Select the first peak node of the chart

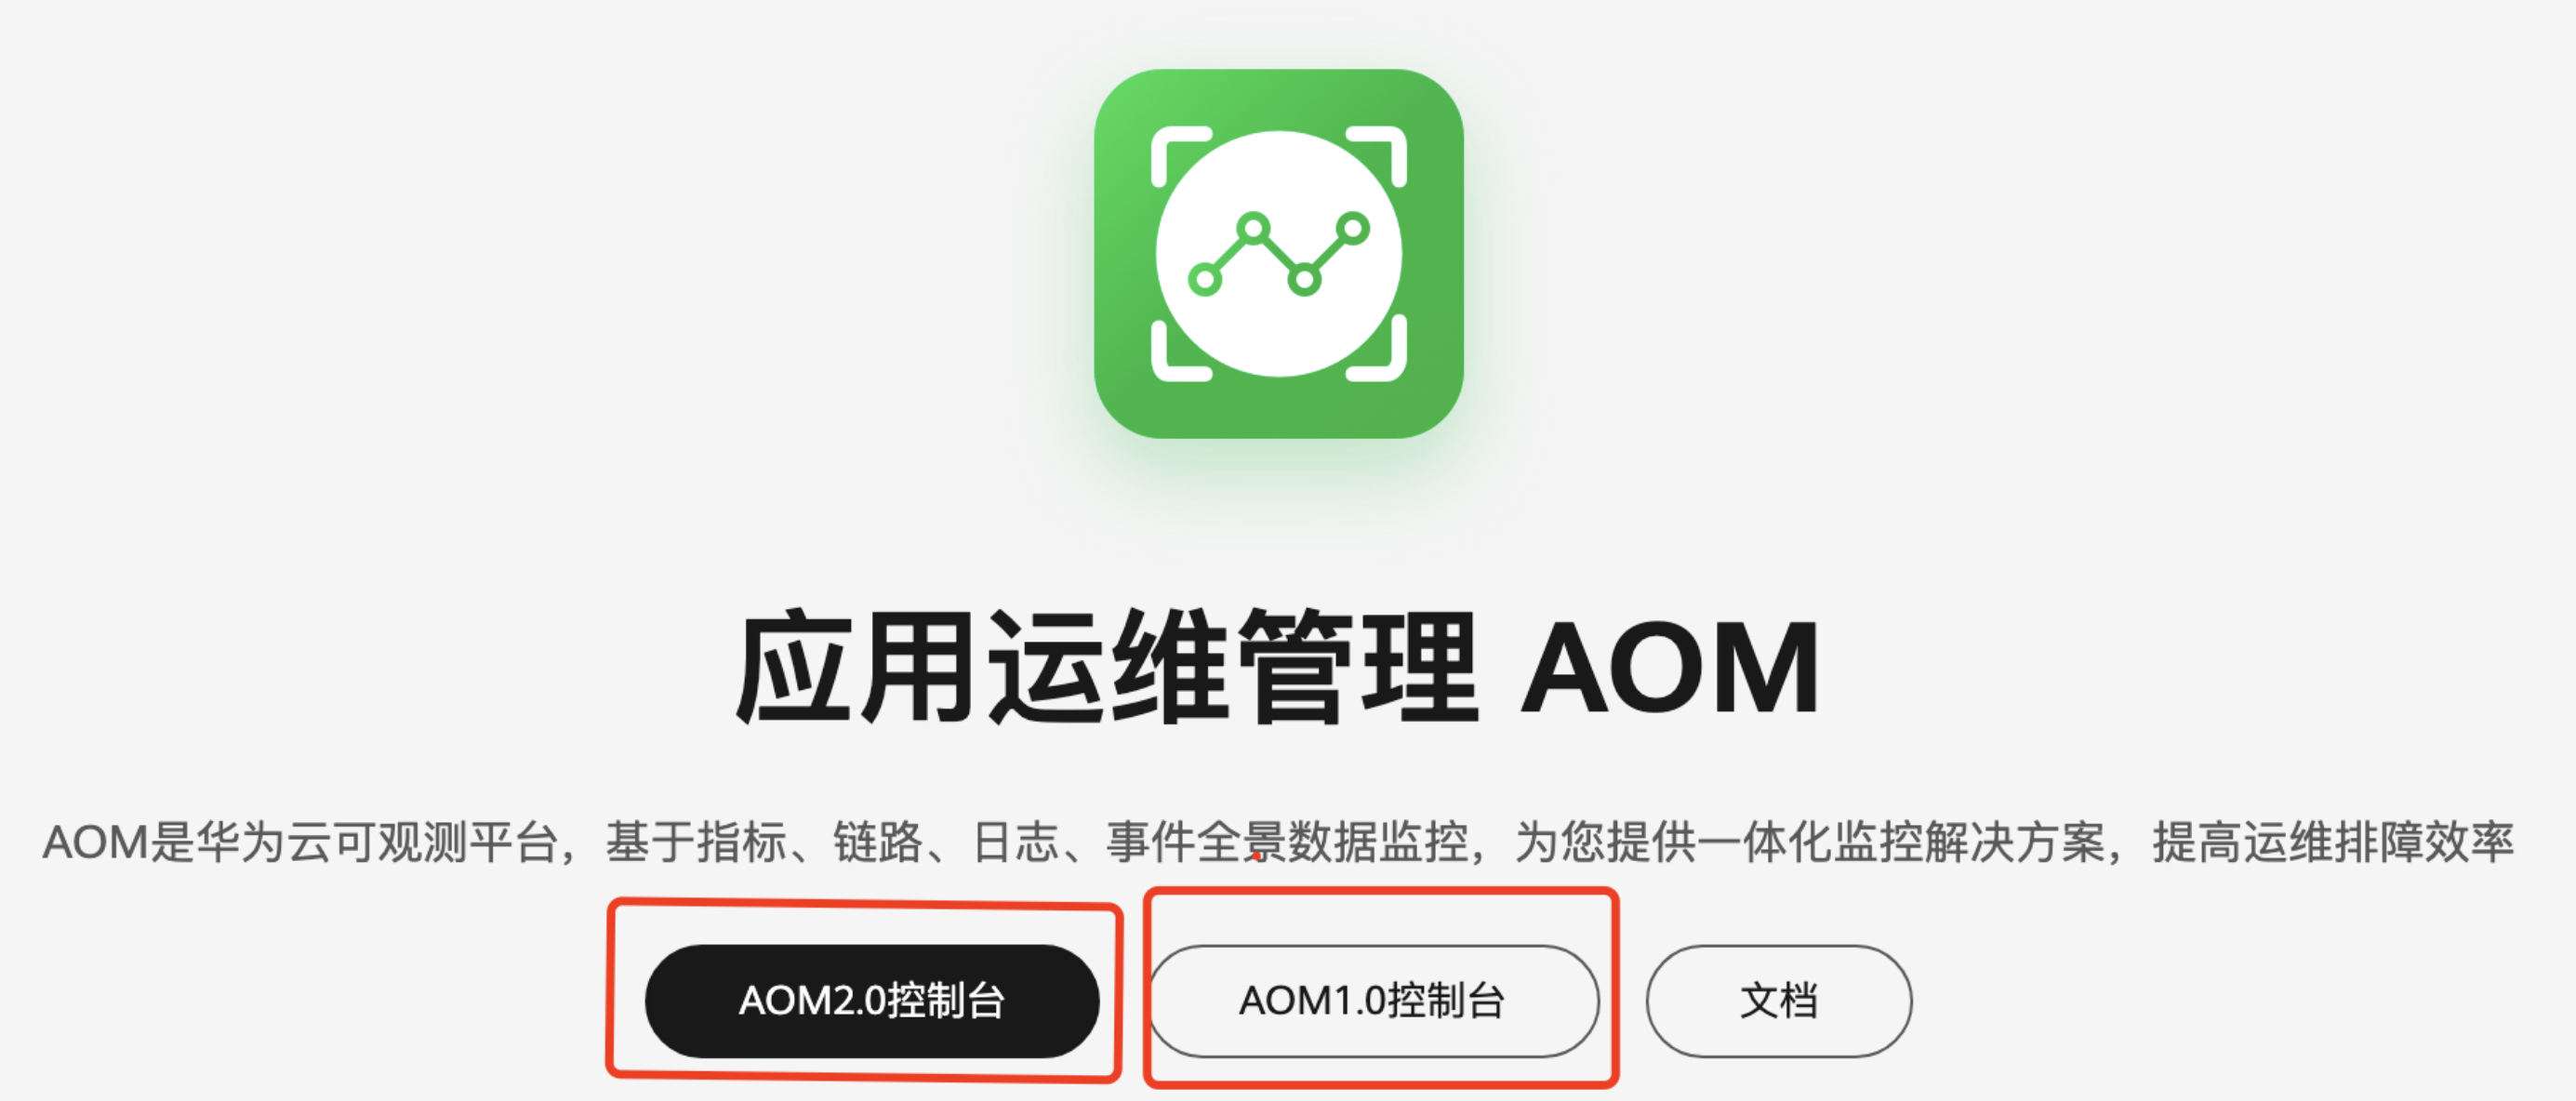click(x=1253, y=229)
